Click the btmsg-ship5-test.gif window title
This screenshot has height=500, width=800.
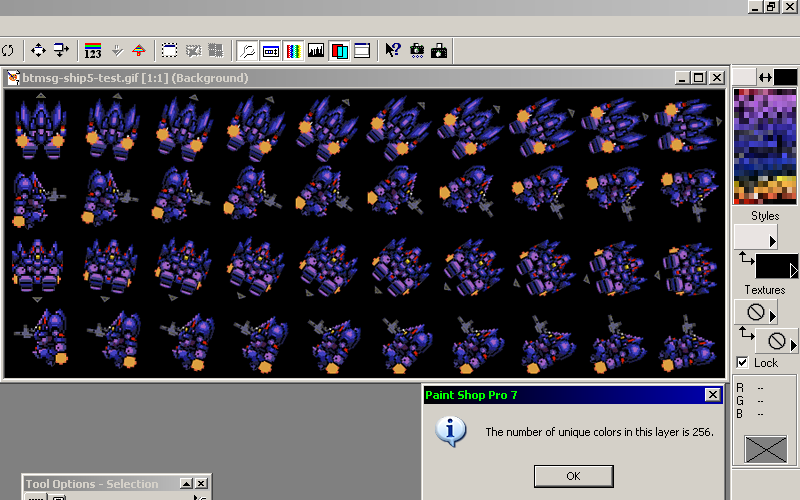(135, 78)
